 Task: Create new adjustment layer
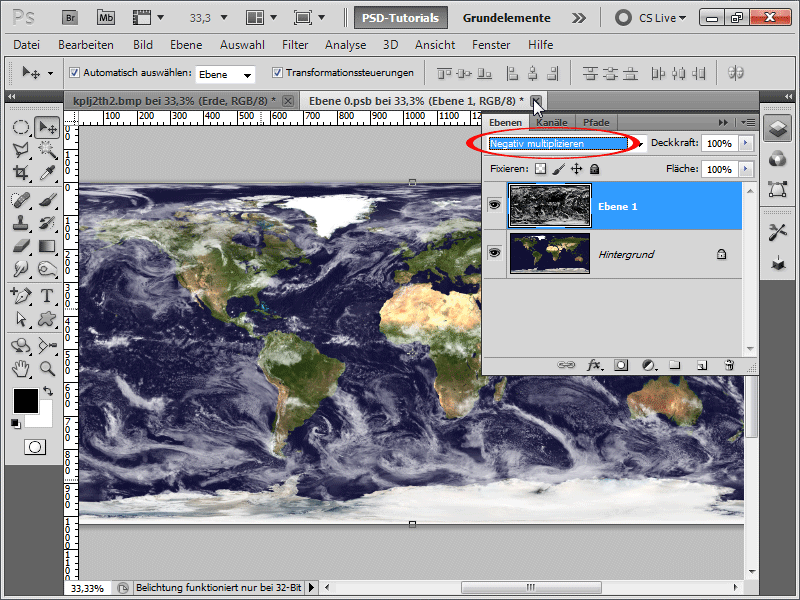pos(648,365)
